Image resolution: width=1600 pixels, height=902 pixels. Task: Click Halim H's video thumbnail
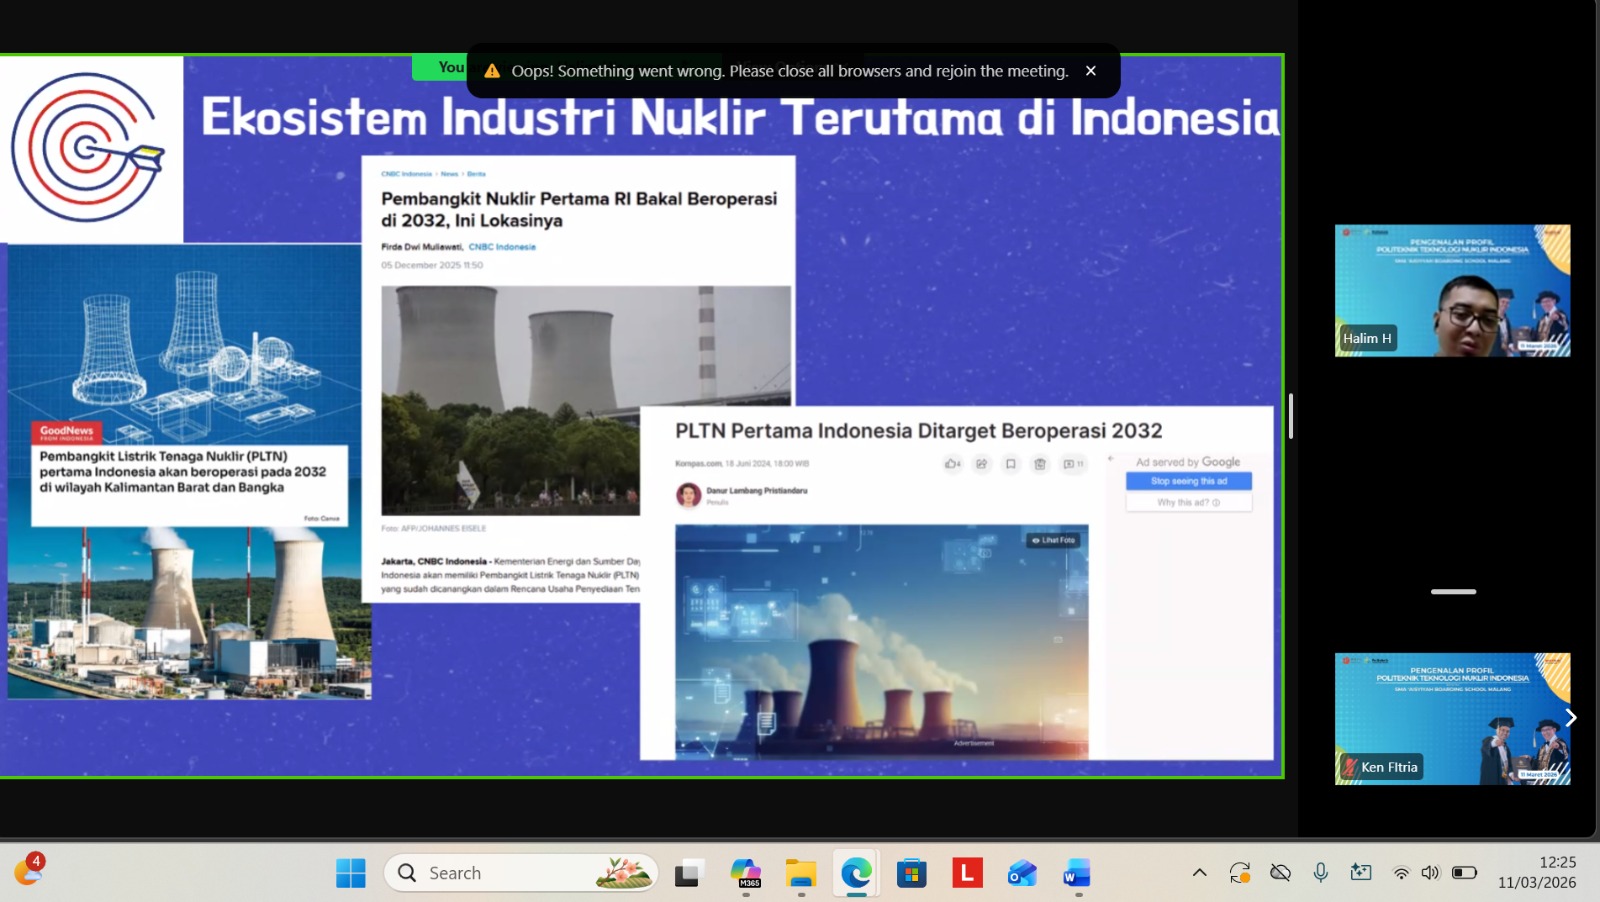[x=1452, y=290]
